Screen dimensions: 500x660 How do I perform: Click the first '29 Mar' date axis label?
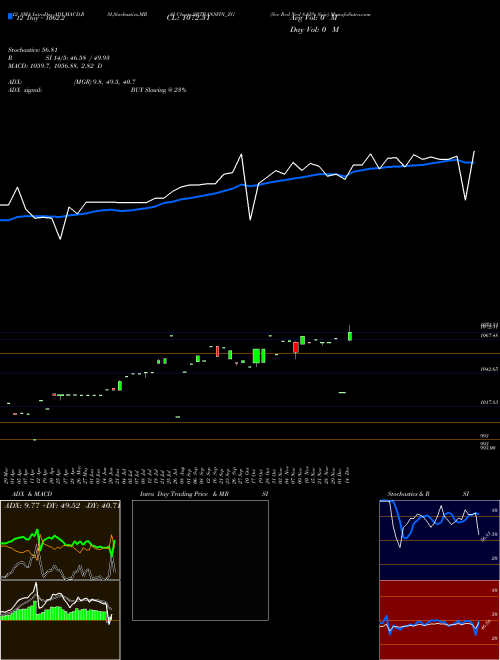[x=8, y=475]
